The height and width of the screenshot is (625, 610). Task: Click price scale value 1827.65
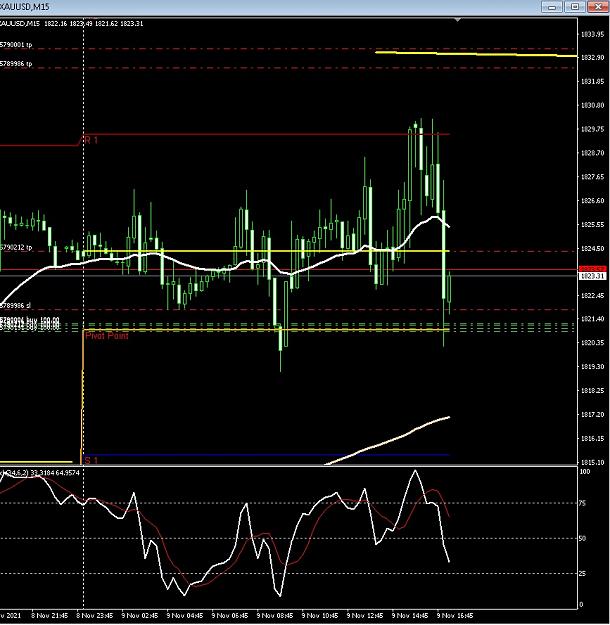coord(592,177)
